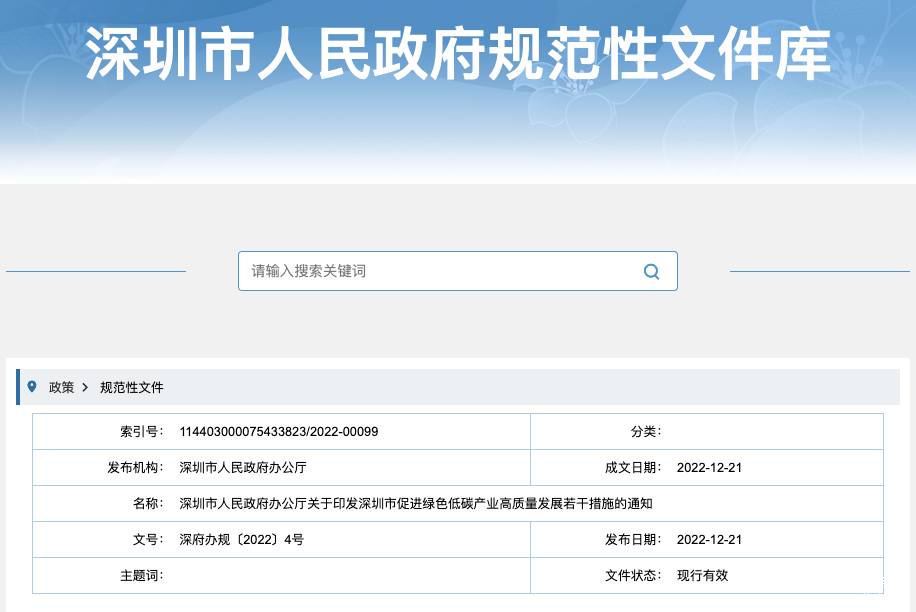Click the 主题词 field label
Viewport: 916px width, 612px height.
tap(141, 576)
